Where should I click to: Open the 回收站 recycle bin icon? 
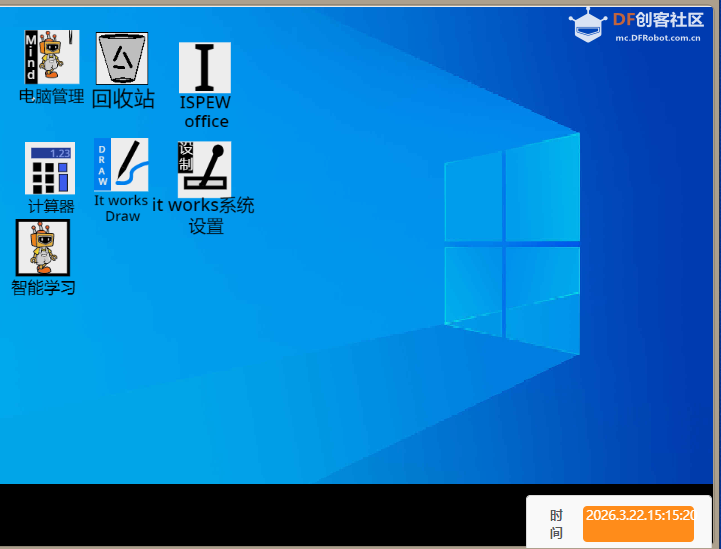(x=123, y=59)
